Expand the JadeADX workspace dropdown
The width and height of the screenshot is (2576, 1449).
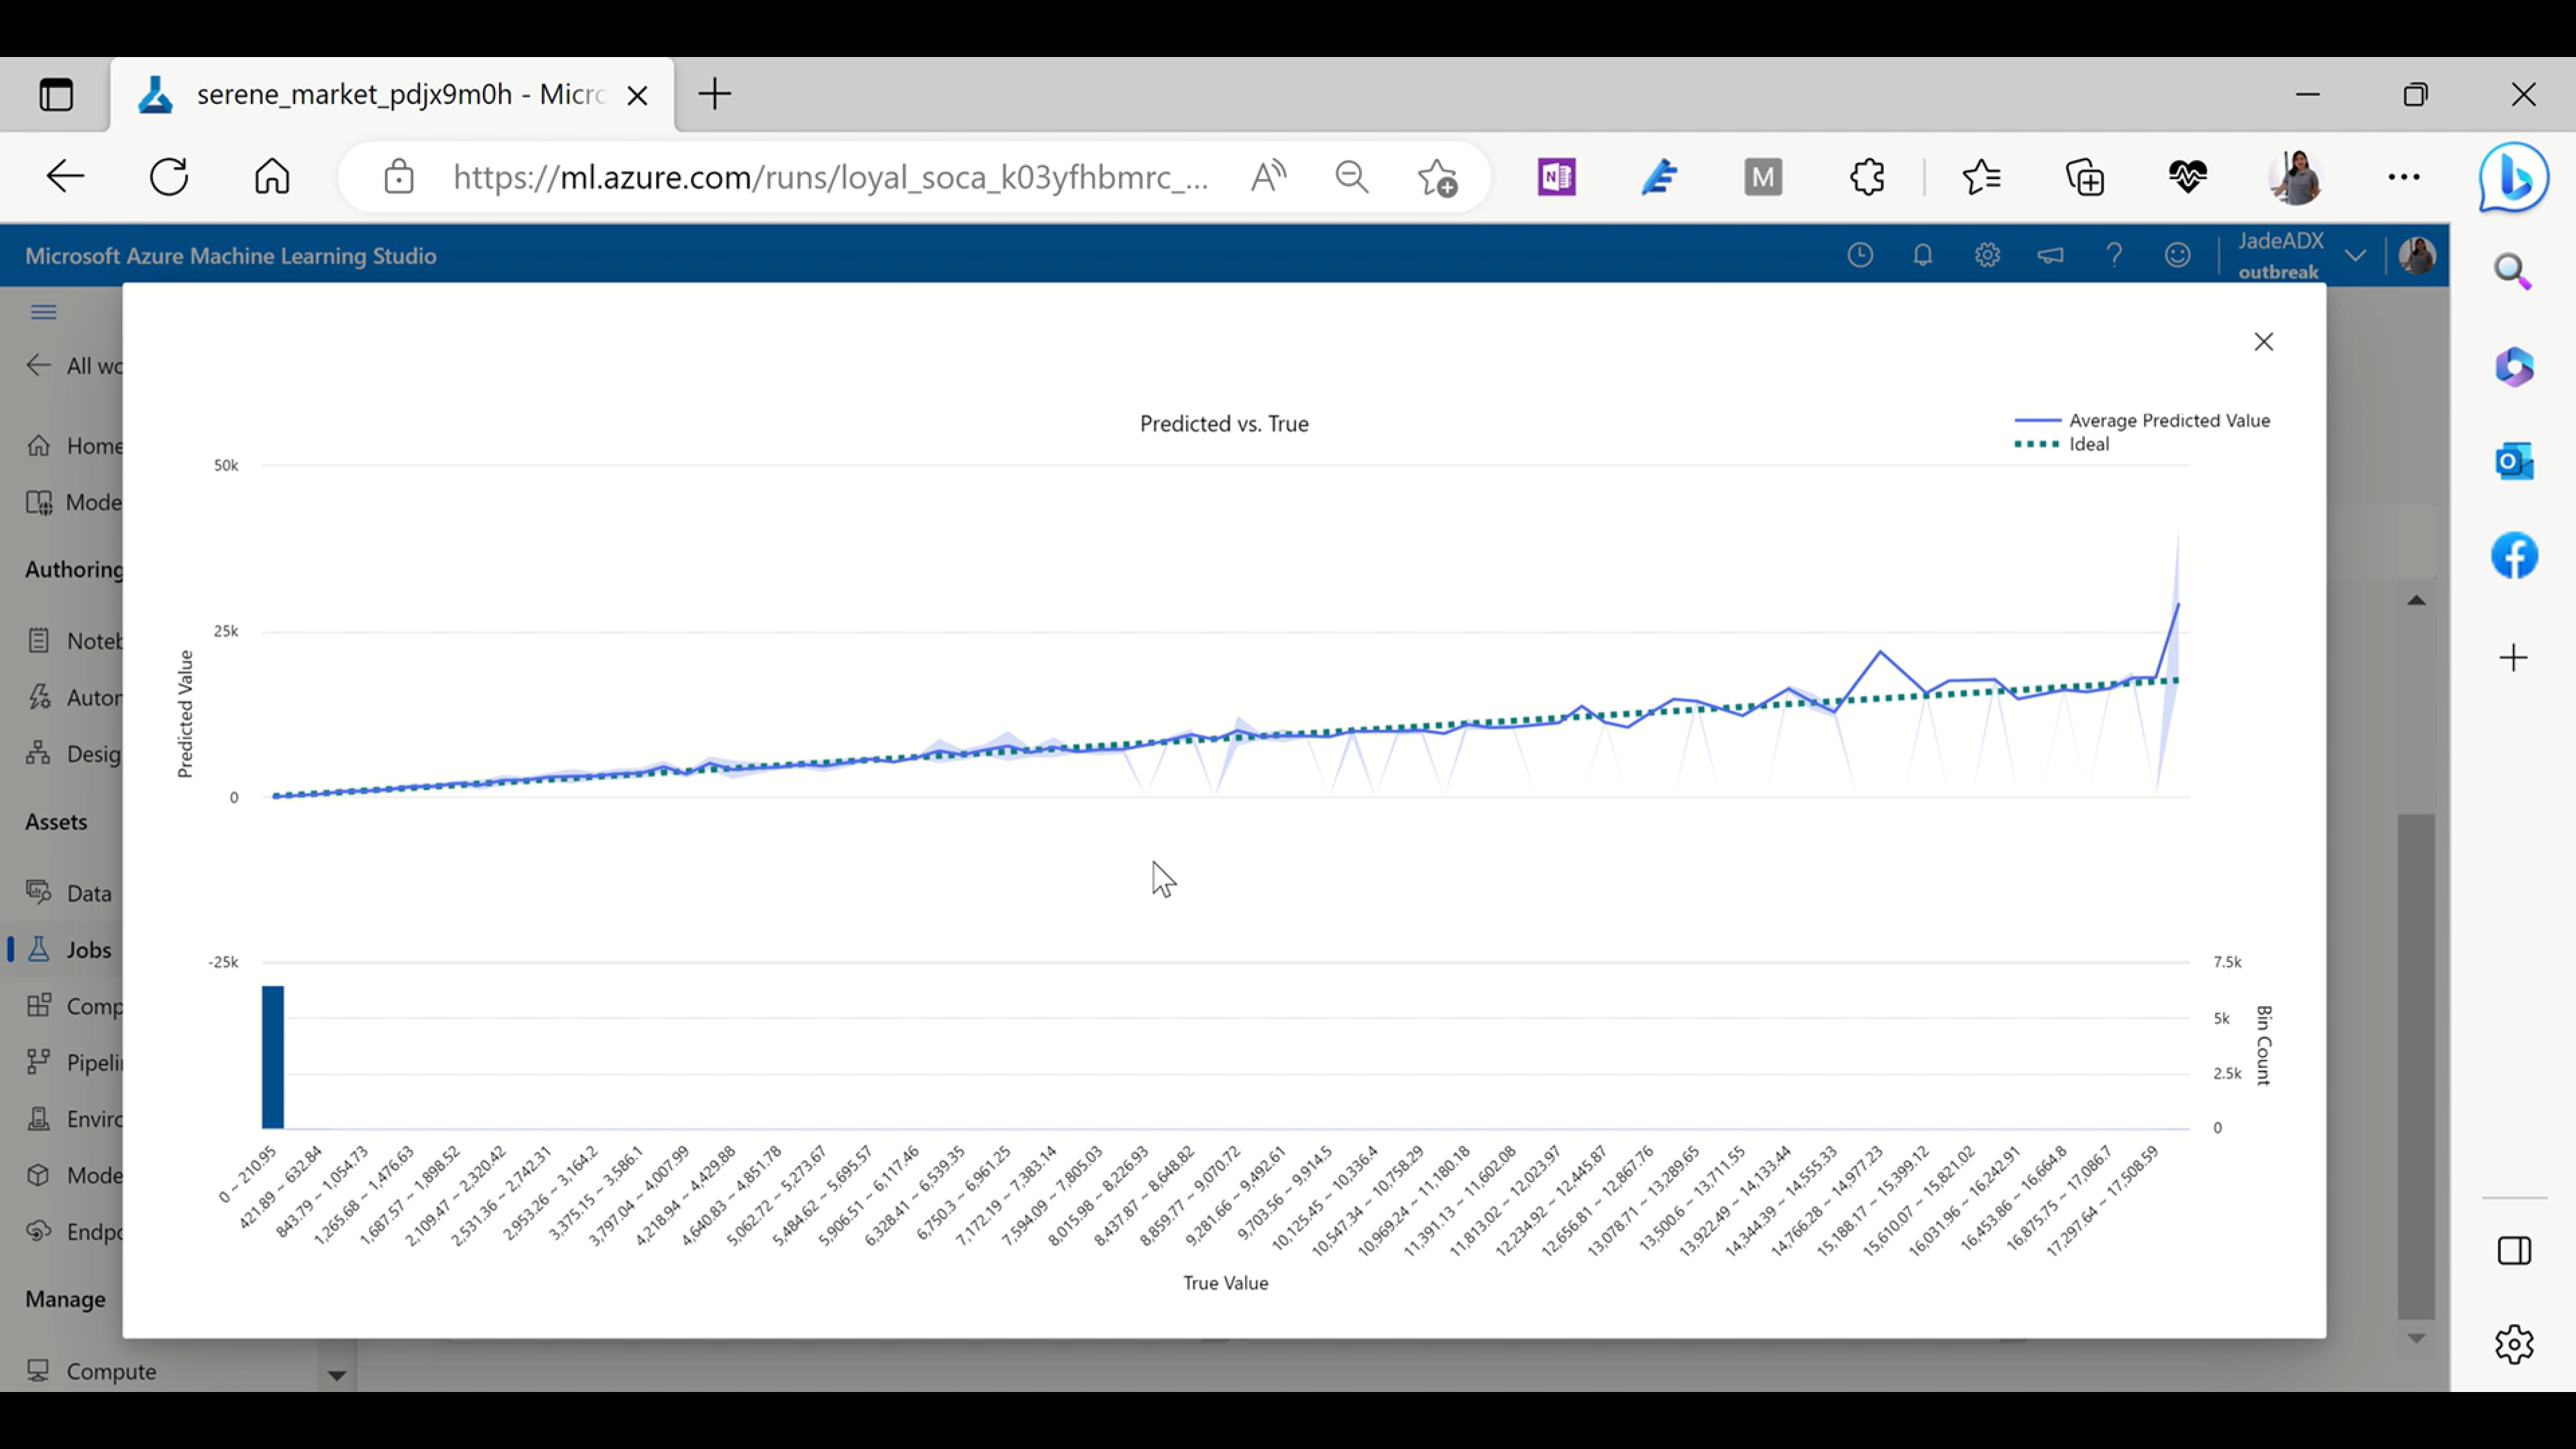2355,255
